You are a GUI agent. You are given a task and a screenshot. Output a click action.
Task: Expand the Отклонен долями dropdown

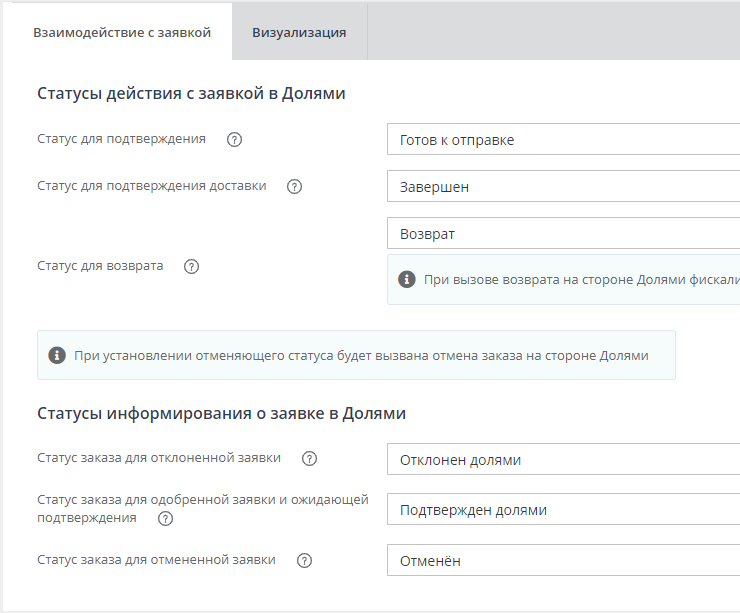(x=563, y=460)
